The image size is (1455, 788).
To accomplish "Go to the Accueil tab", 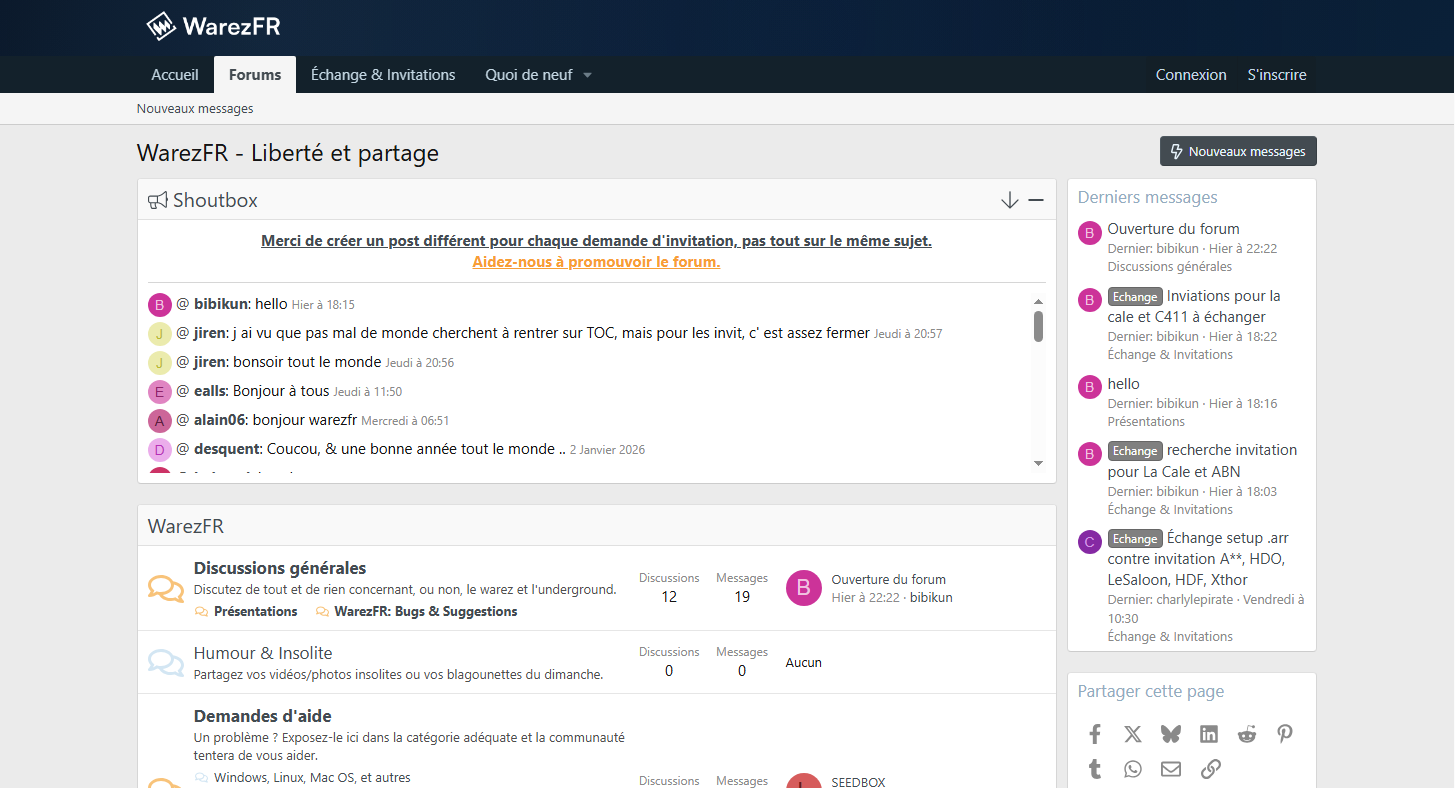I will tap(175, 75).
